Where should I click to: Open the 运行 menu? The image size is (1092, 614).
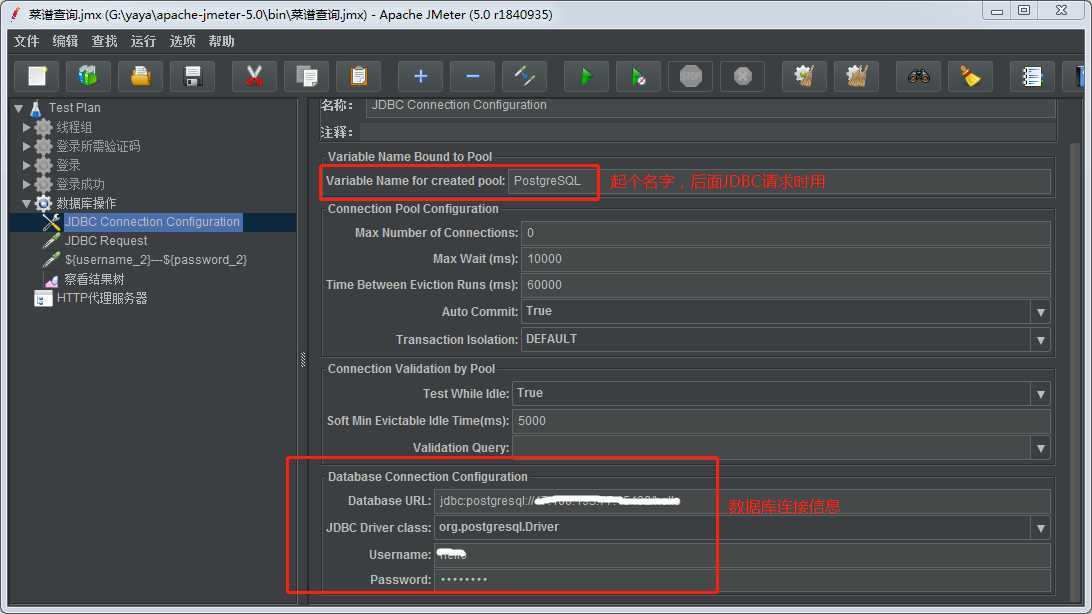143,41
